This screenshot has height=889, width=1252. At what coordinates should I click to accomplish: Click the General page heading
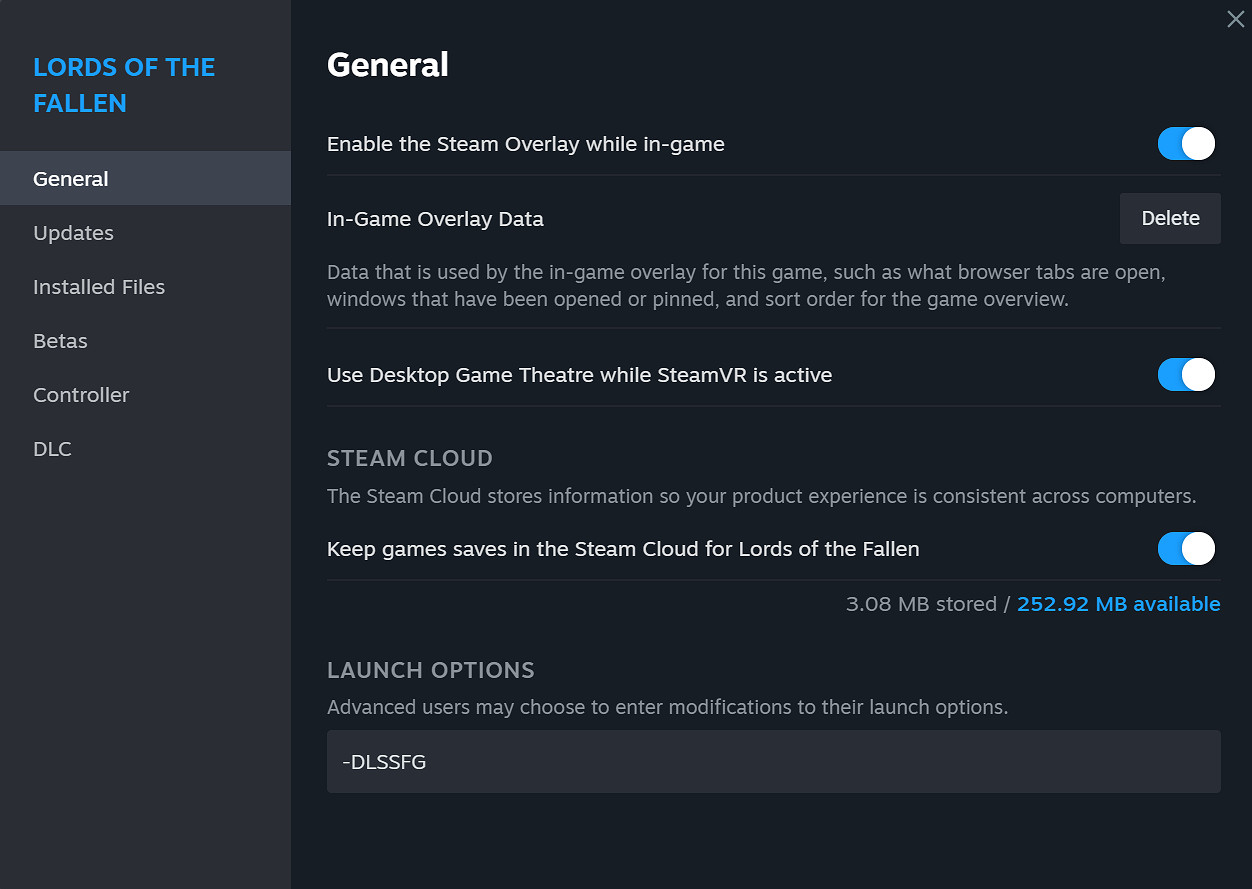(388, 65)
